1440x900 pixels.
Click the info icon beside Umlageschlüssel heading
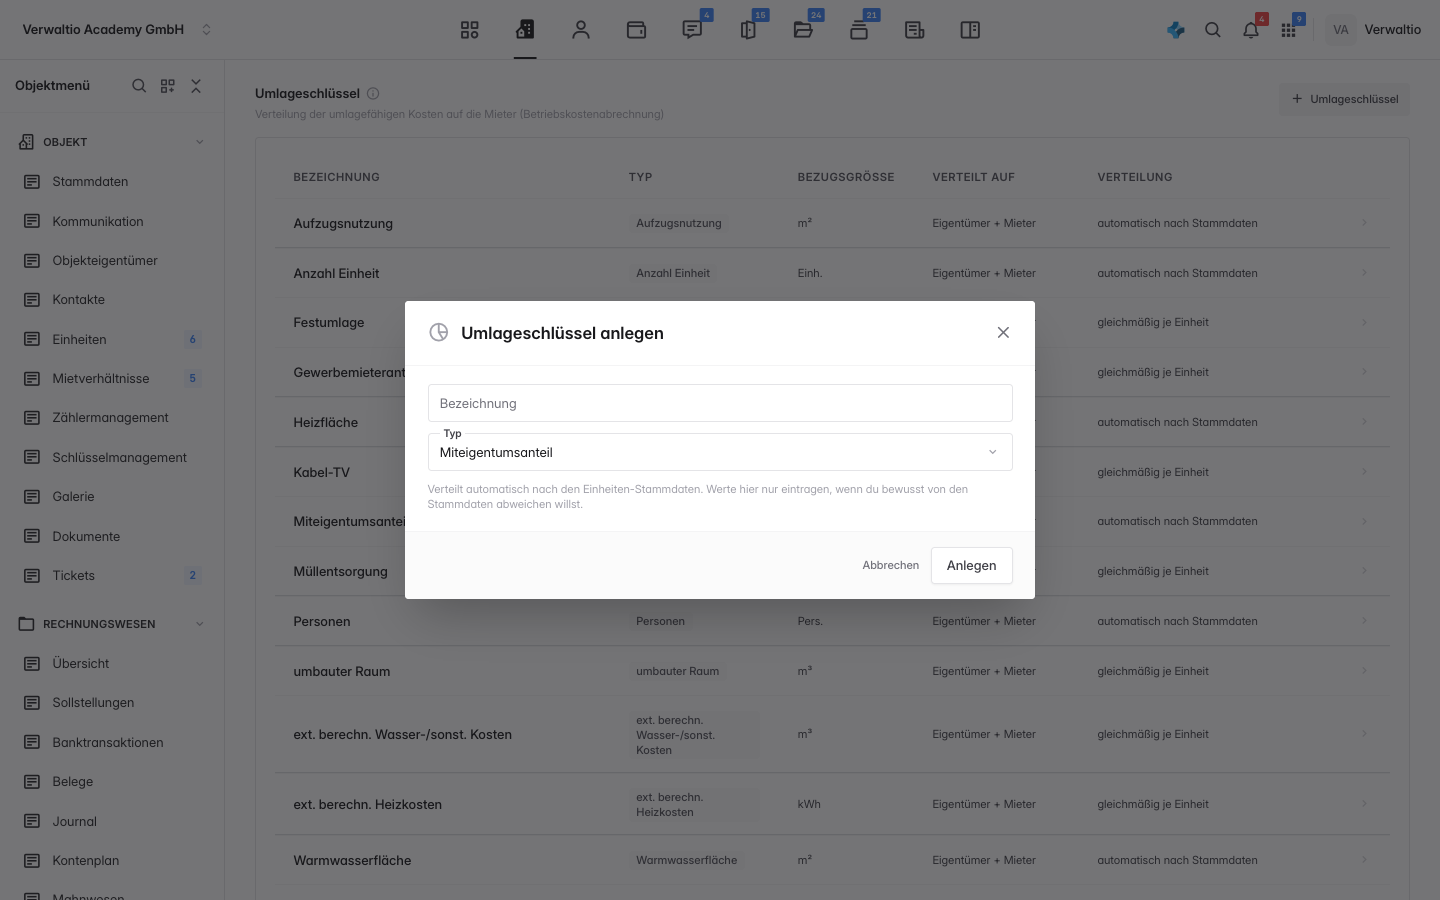[373, 93]
